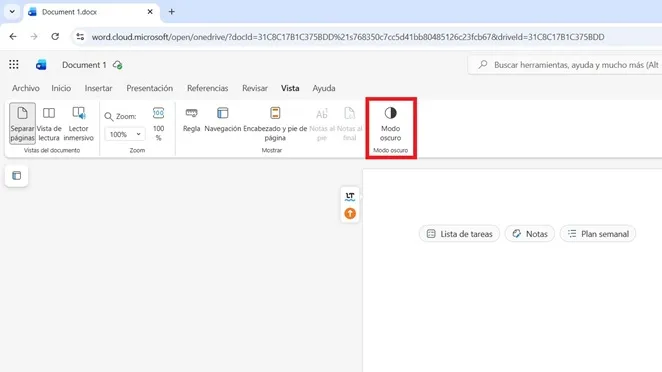The height and width of the screenshot is (372, 662).
Task: Insert a Plan semanal template
Action: coord(598,234)
